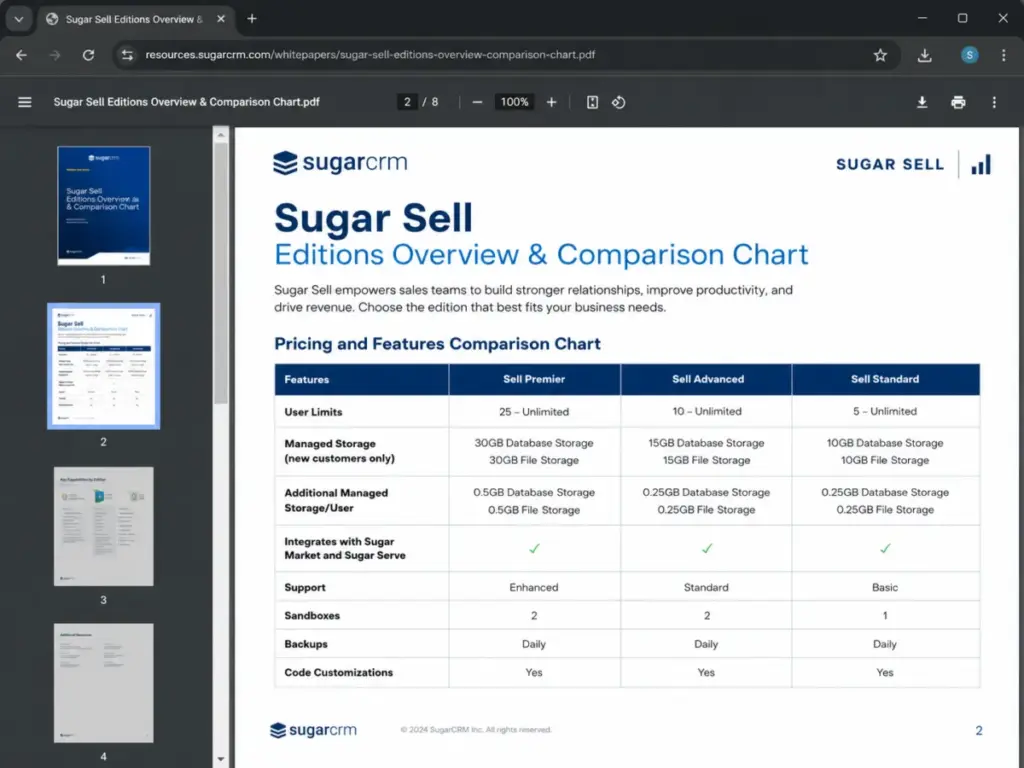Click the 'Code Customizations' row label
1024x768 pixels.
tap(339, 673)
